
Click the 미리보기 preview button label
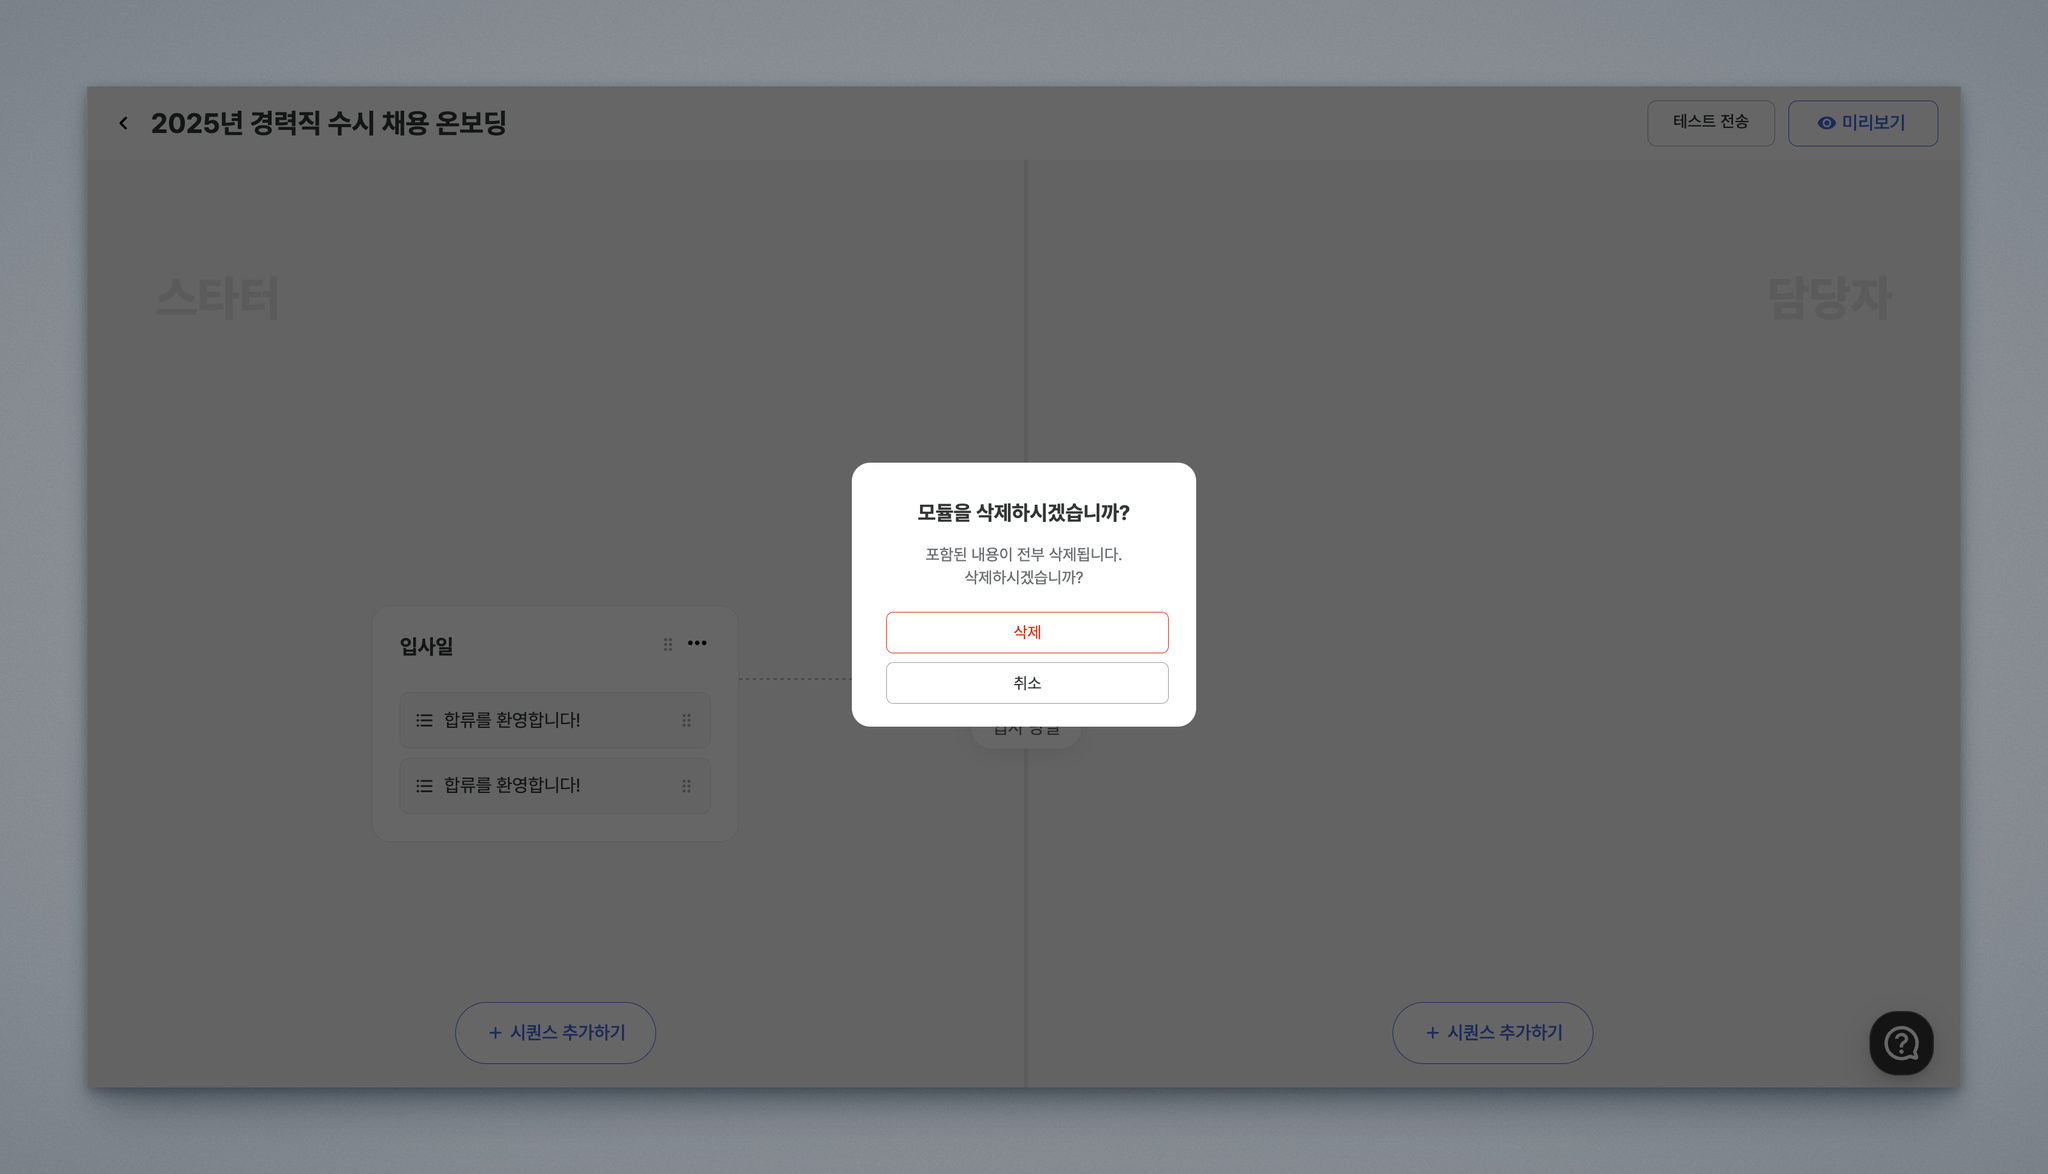pos(1873,122)
